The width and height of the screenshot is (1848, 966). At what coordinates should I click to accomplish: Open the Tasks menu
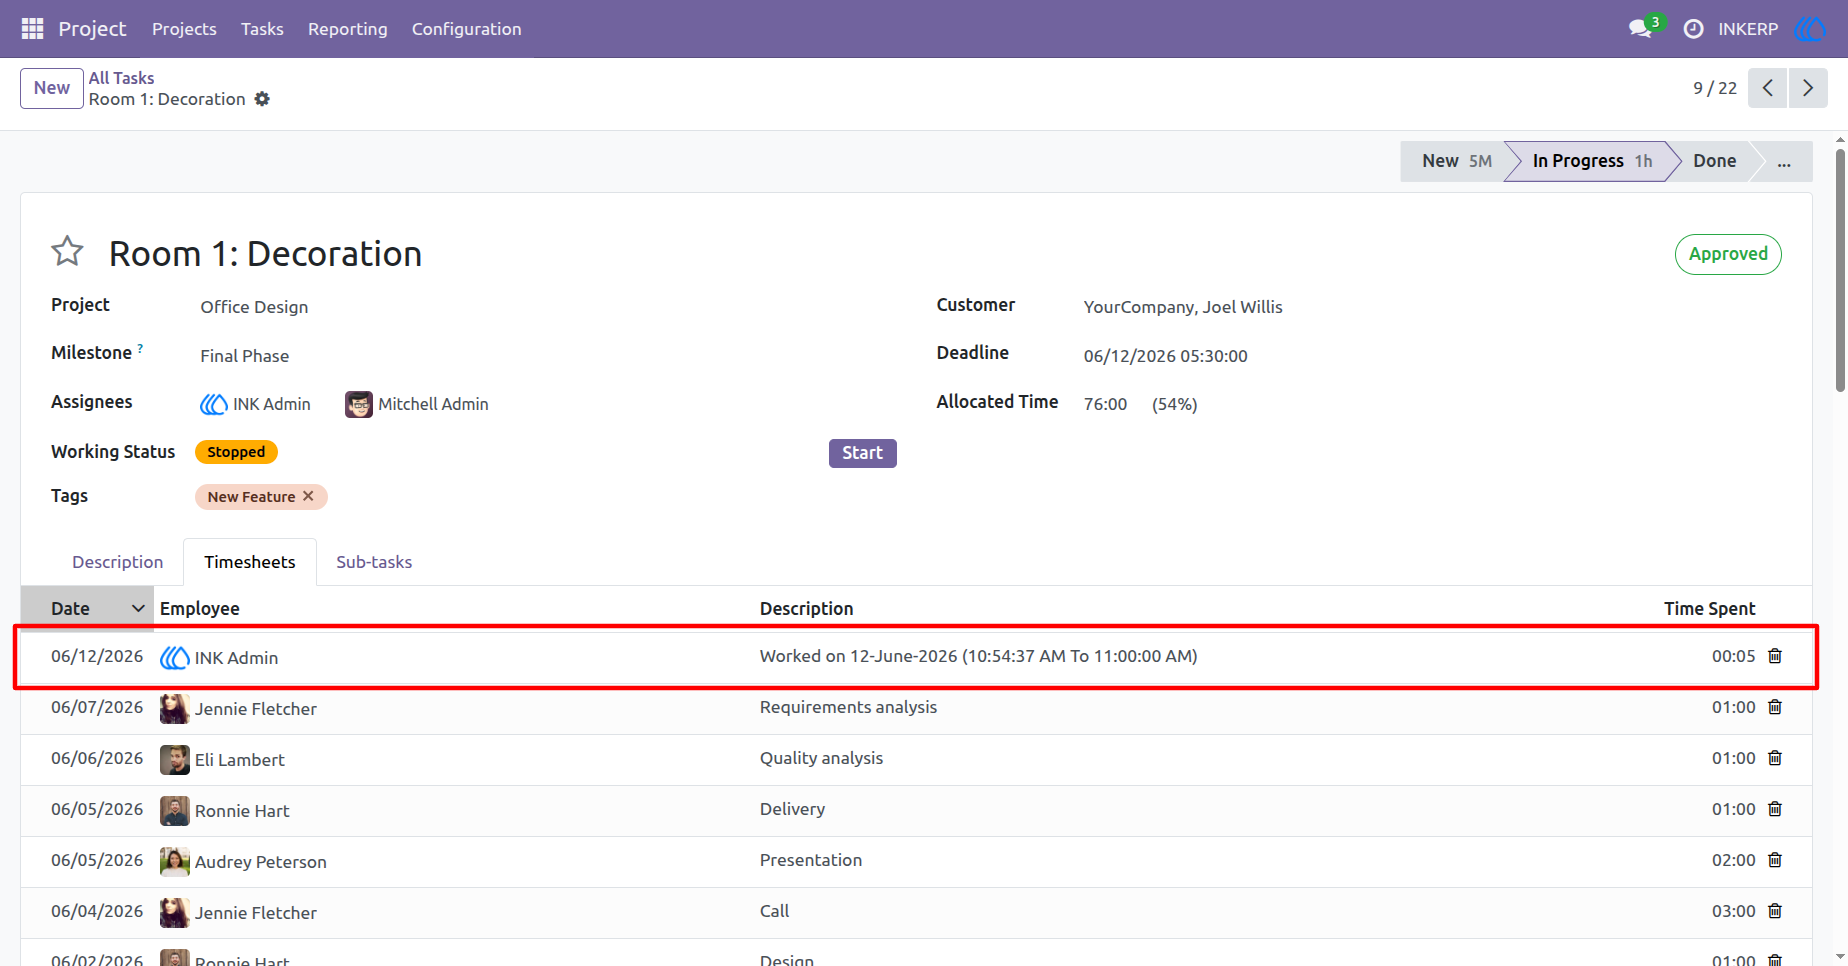pos(262,29)
